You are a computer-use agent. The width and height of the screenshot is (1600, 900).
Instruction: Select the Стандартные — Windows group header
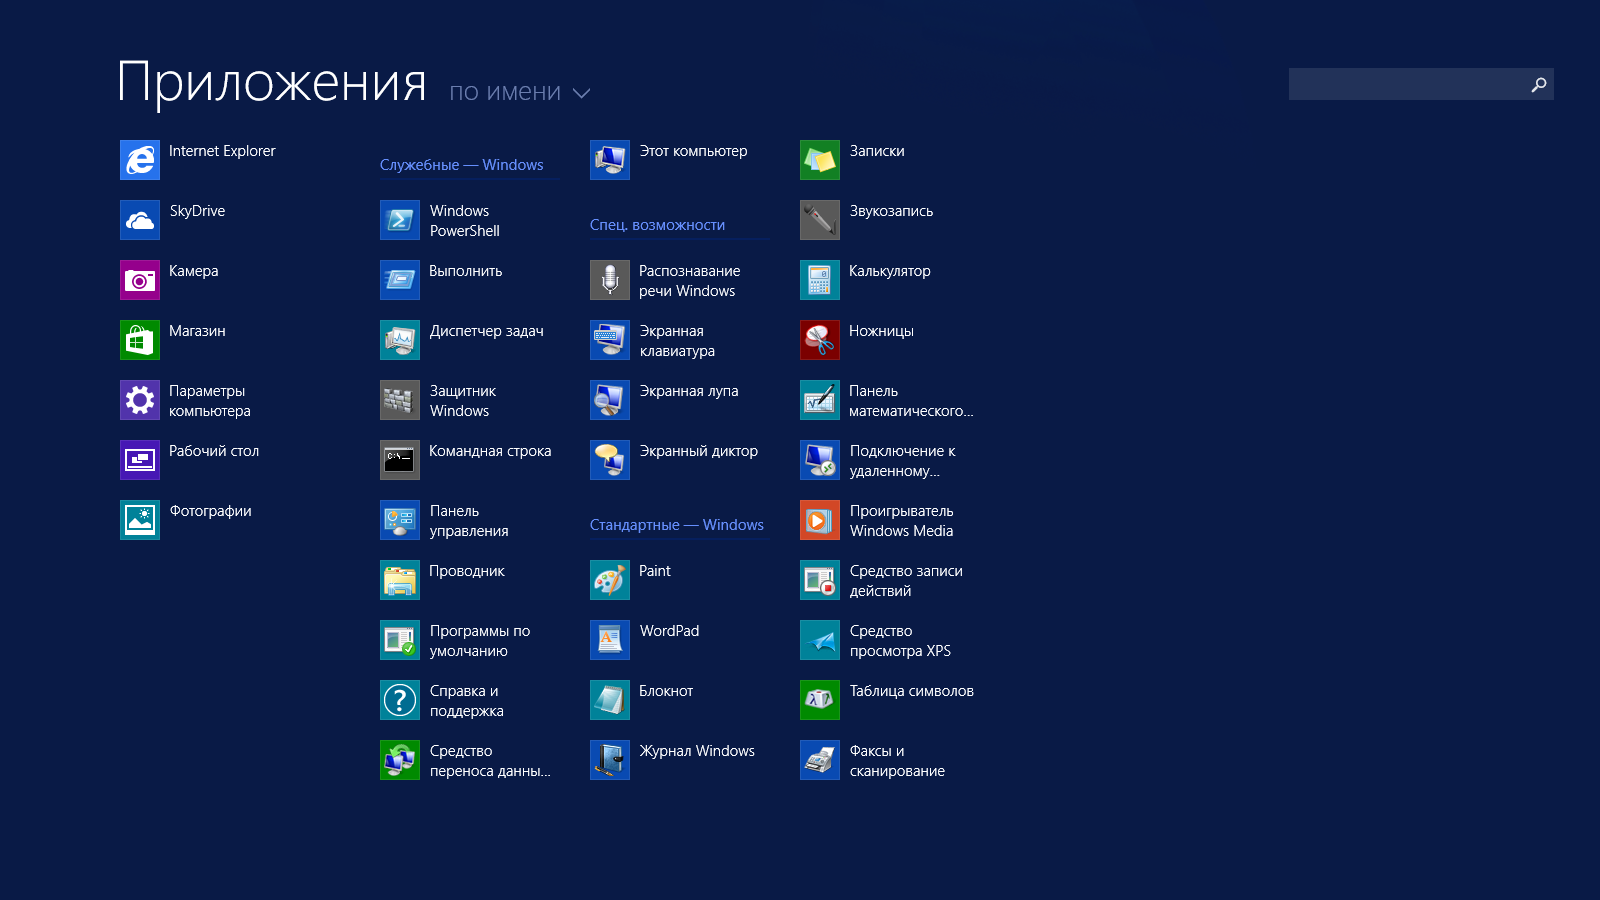[x=677, y=525]
